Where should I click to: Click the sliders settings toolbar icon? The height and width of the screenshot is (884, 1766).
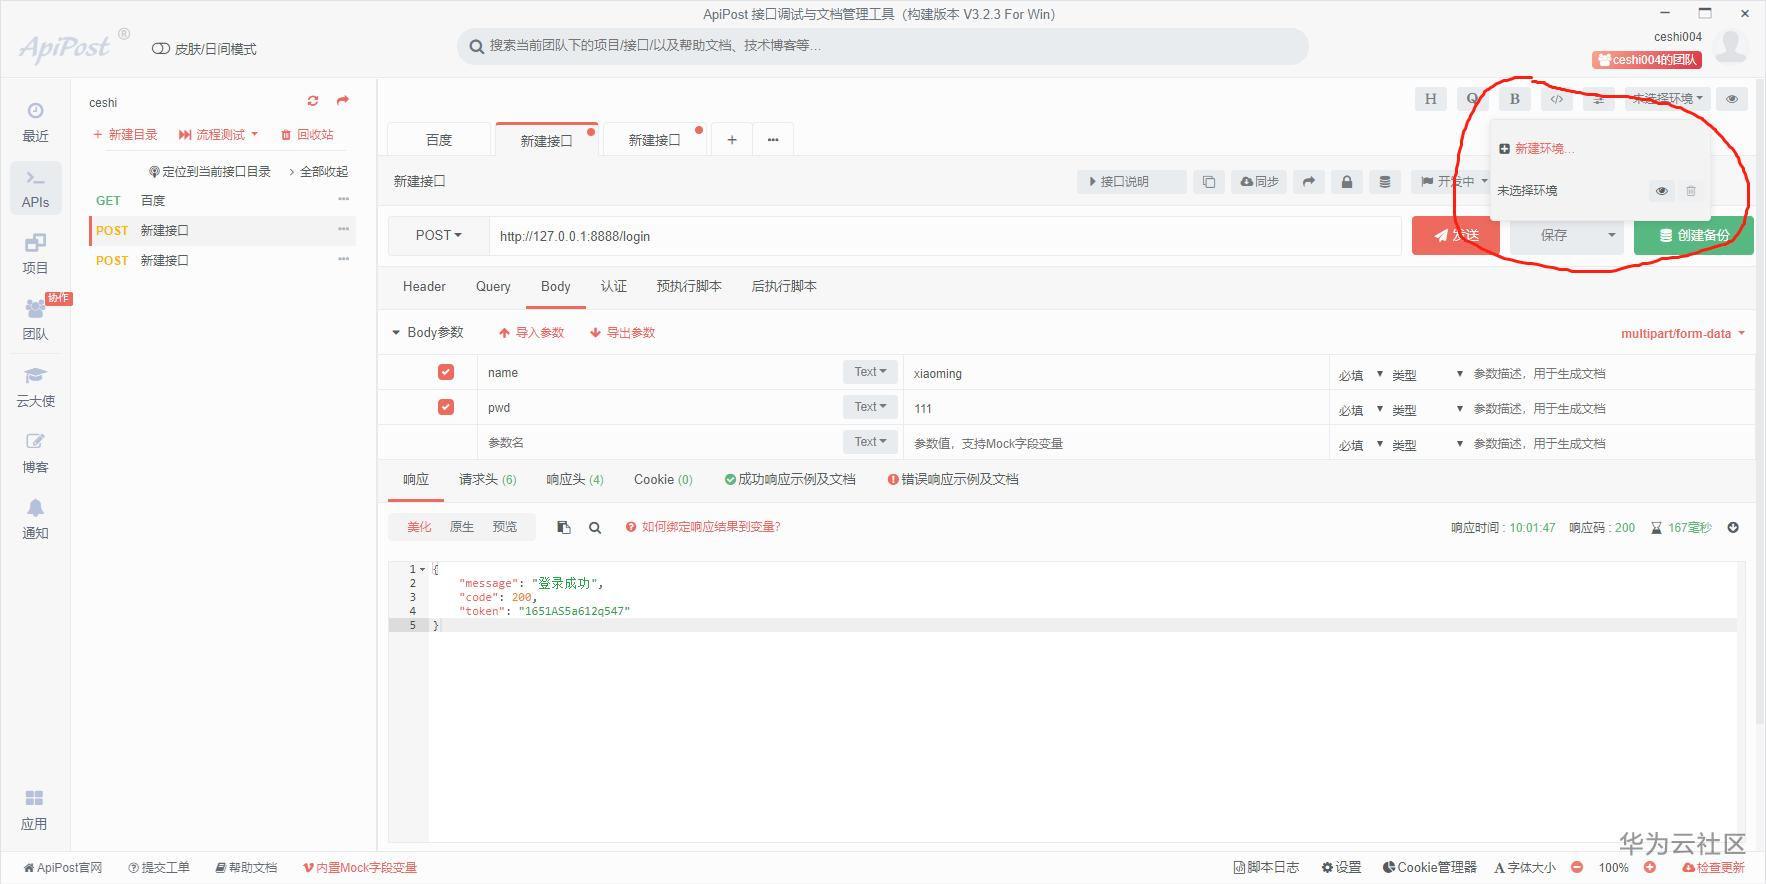point(1598,99)
